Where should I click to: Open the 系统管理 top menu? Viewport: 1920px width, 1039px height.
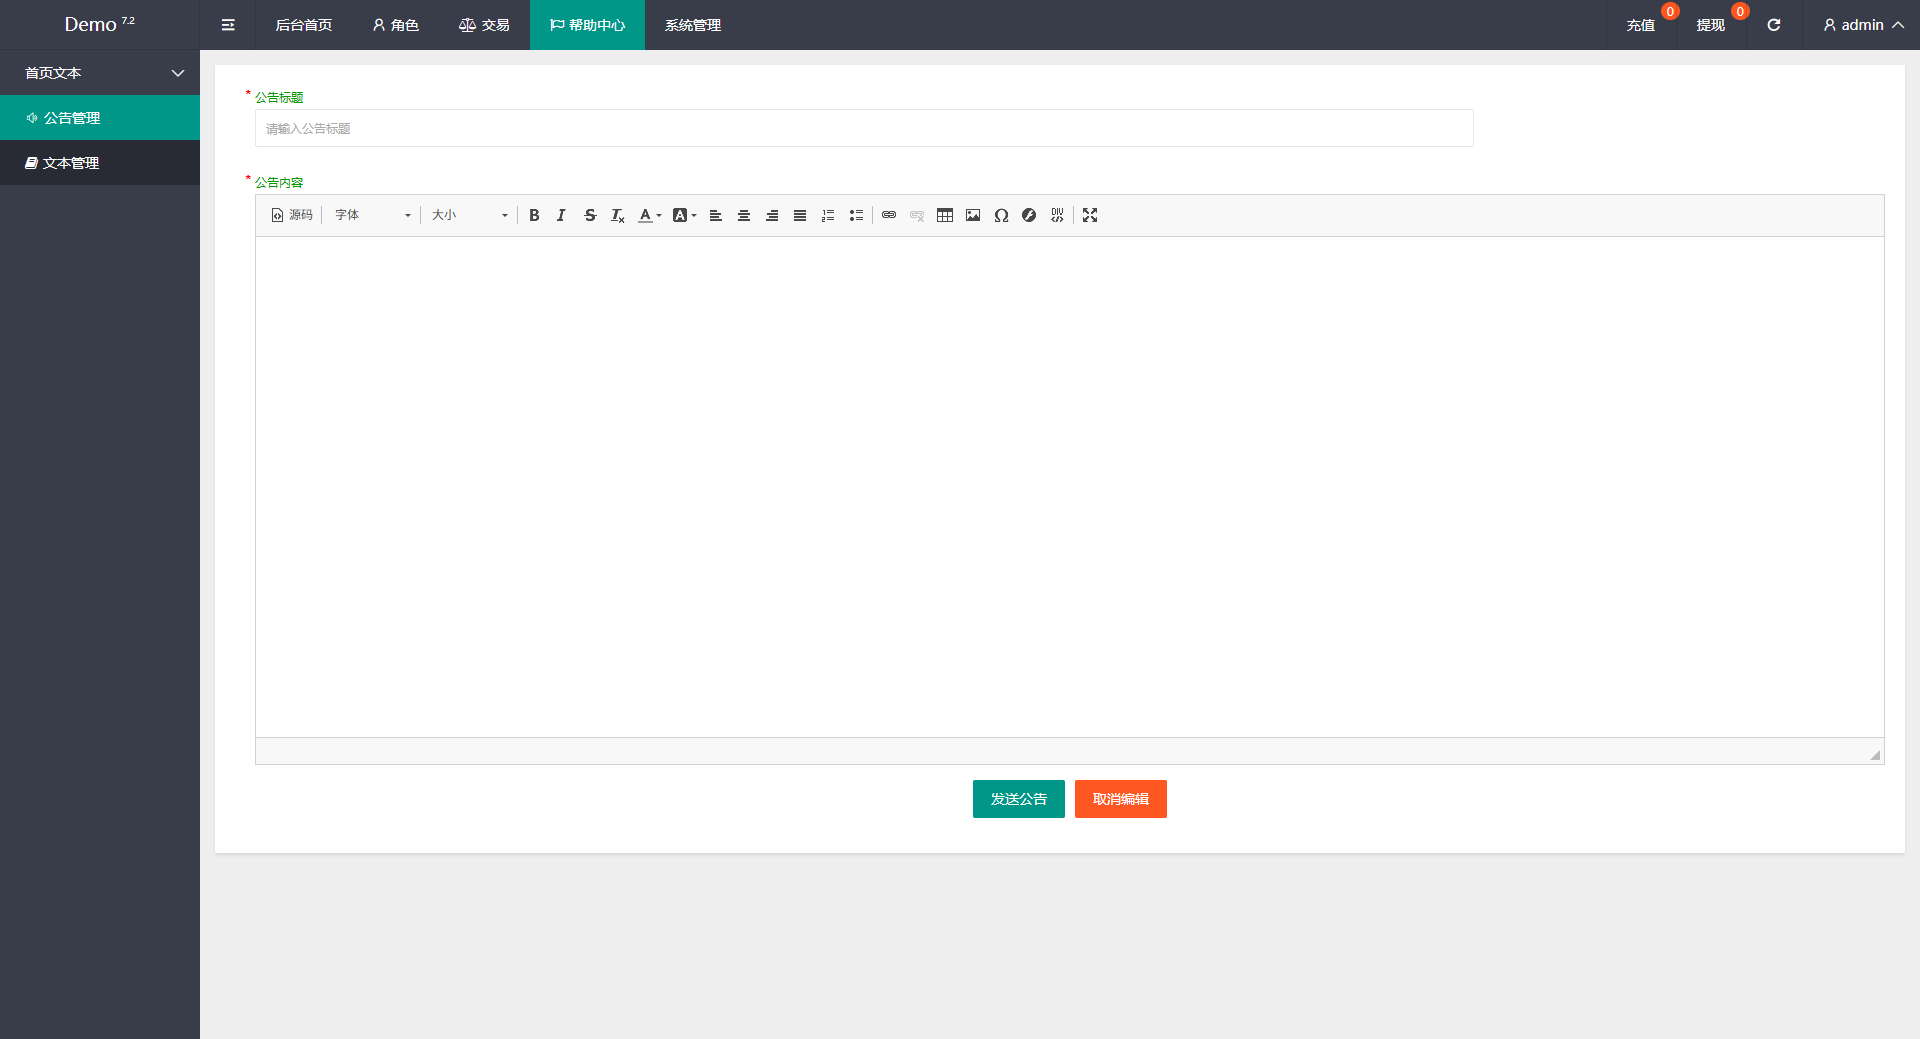(x=692, y=25)
